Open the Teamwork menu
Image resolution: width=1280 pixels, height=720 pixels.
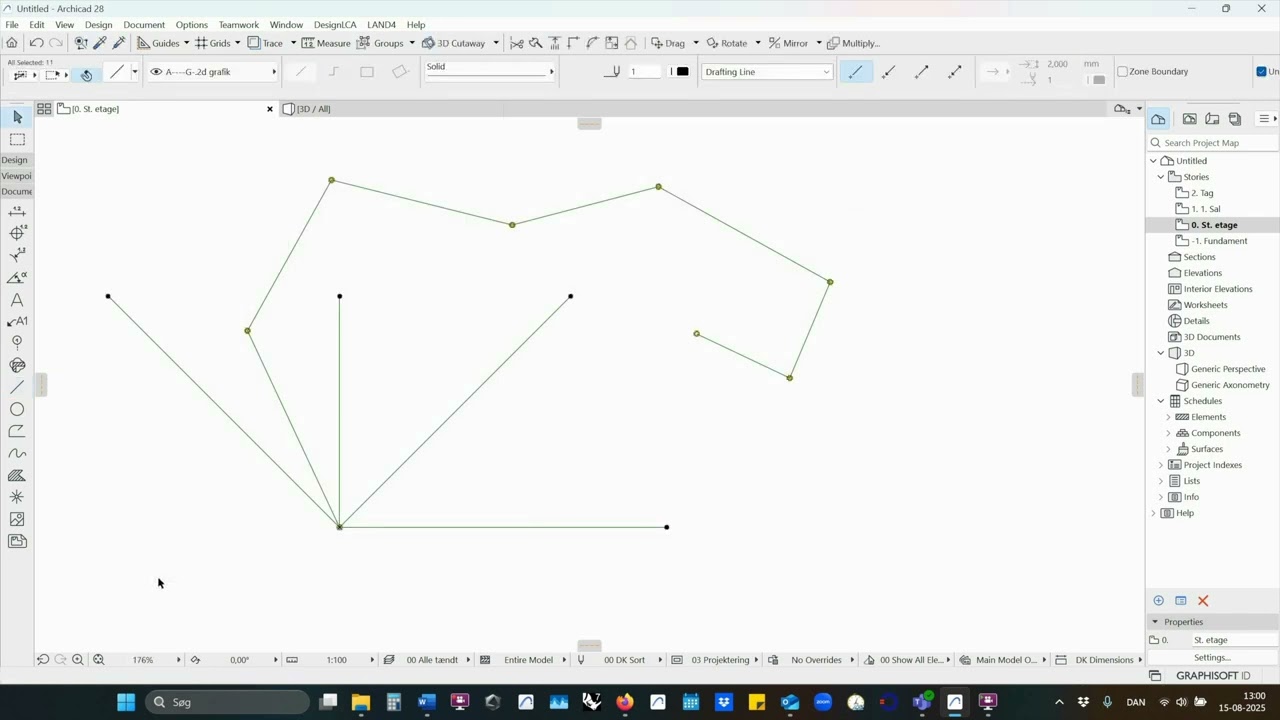(x=238, y=25)
